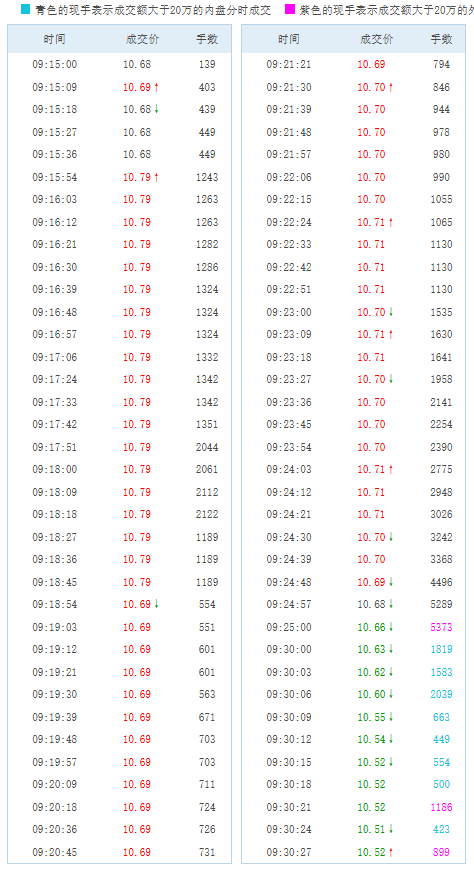Click the green down arrow in 09:25:00 row
Image resolution: width=474 pixels, height=869 pixels.
(391, 627)
